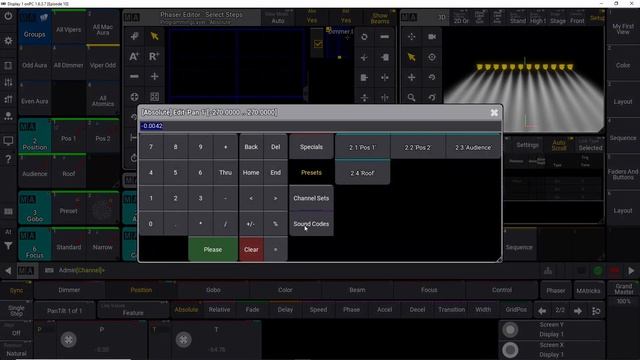This screenshot has height=360, width=640.
Task: Click the Grand Master 100% fader
Action: click(623, 294)
